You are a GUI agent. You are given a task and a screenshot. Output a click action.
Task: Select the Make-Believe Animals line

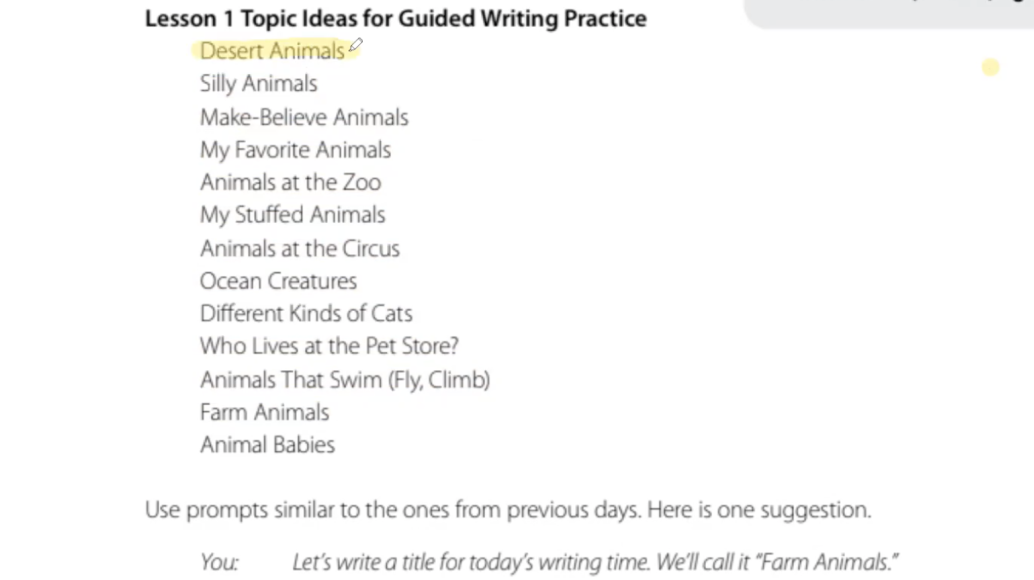pos(304,117)
